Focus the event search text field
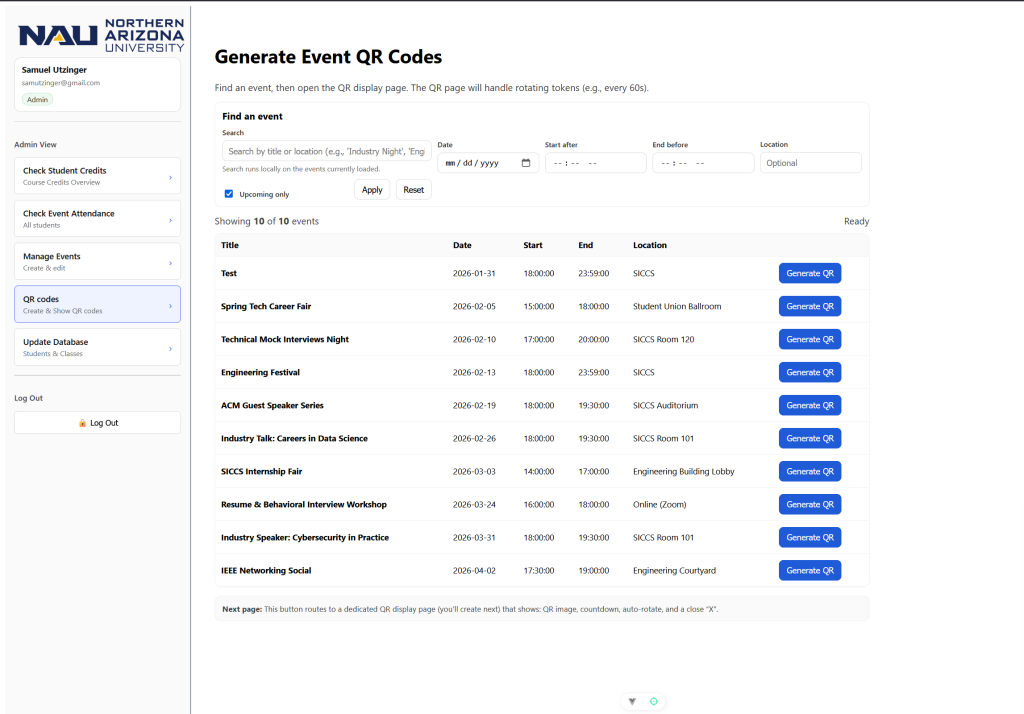Screen dimensions: 1024x714 [327, 151]
